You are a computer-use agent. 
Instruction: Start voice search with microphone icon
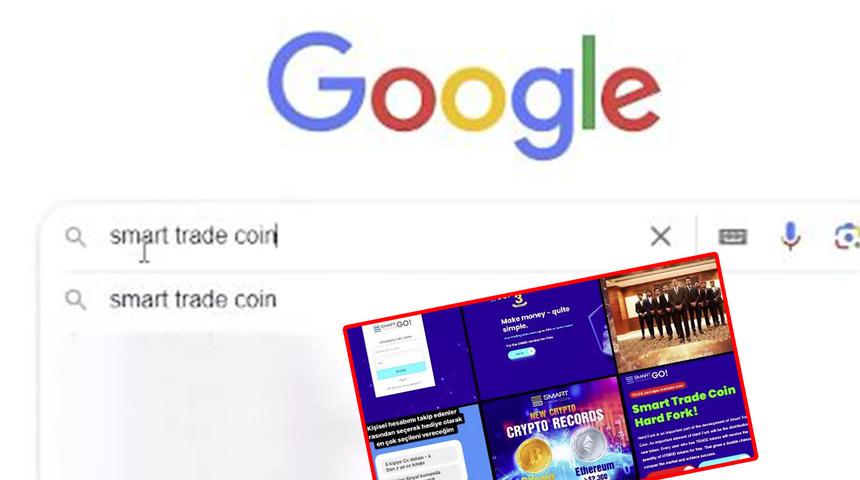[x=790, y=236]
